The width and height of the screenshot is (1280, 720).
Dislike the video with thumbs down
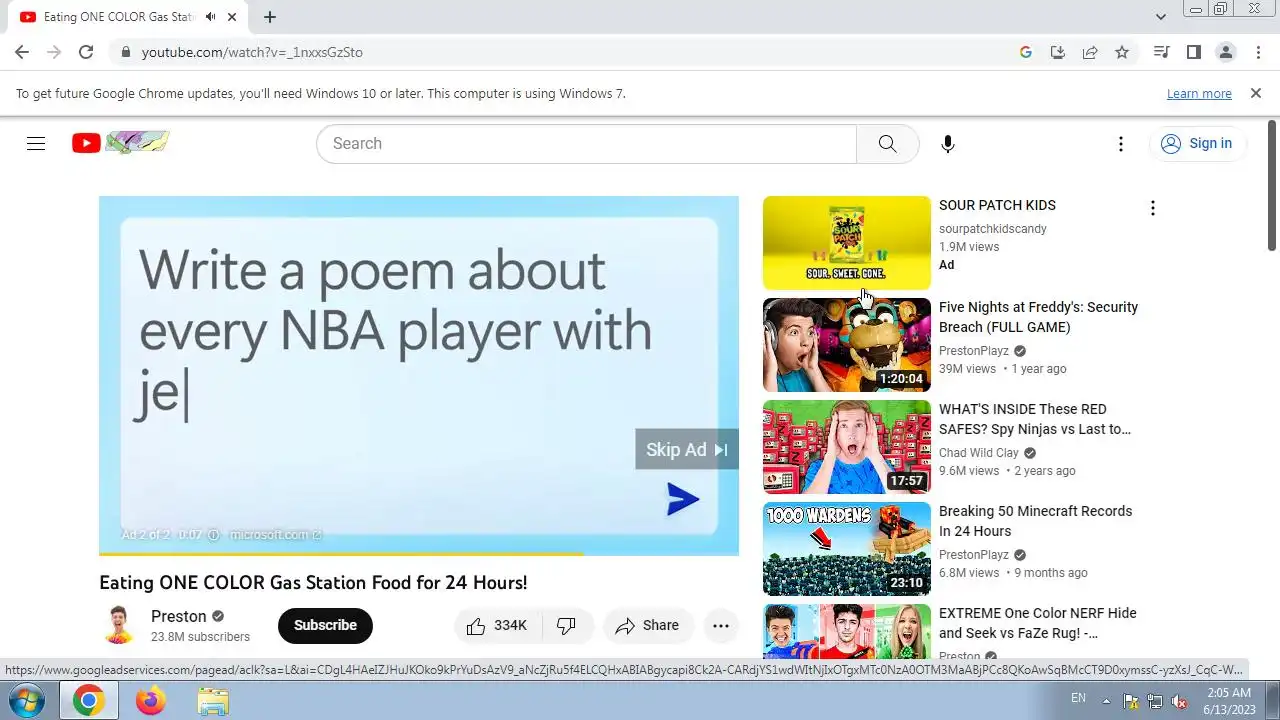(x=567, y=625)
